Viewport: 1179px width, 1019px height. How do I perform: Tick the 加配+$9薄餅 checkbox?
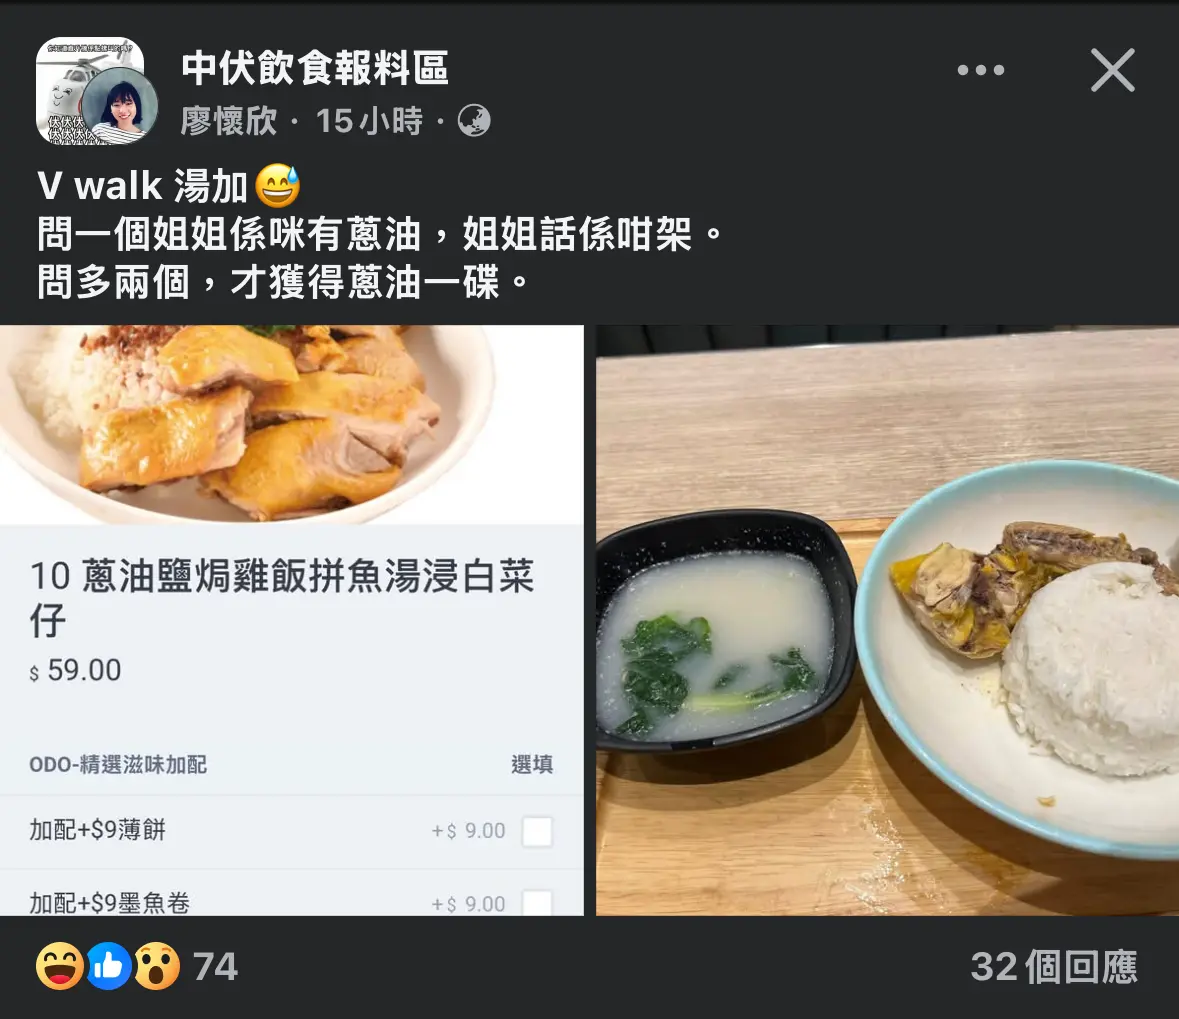coord(537,831)
